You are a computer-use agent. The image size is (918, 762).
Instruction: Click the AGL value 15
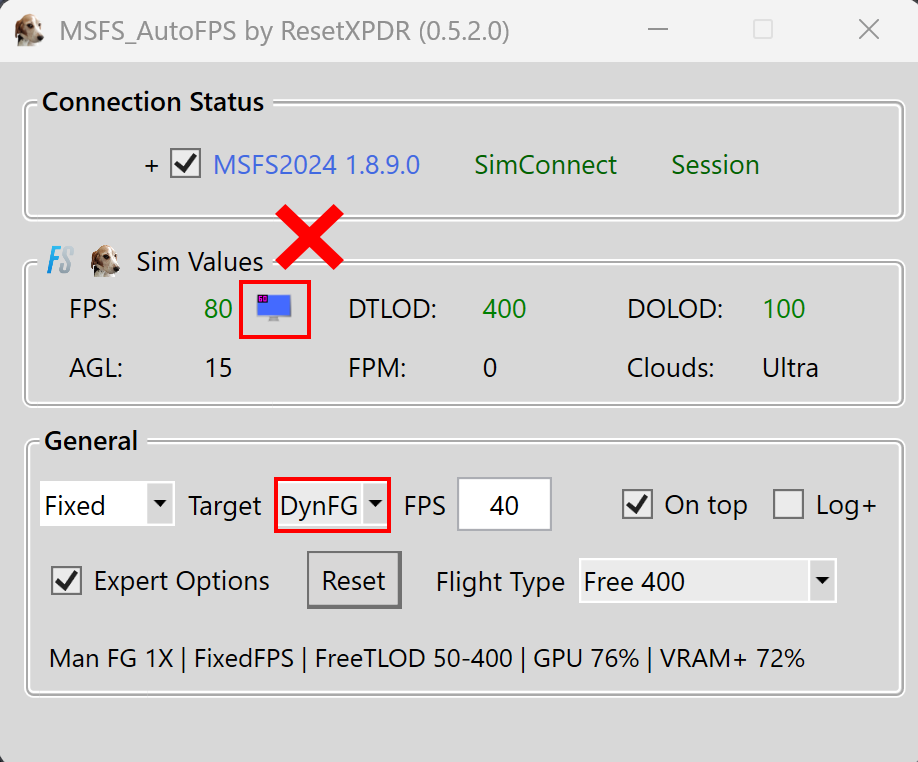[x=218, y=368]
